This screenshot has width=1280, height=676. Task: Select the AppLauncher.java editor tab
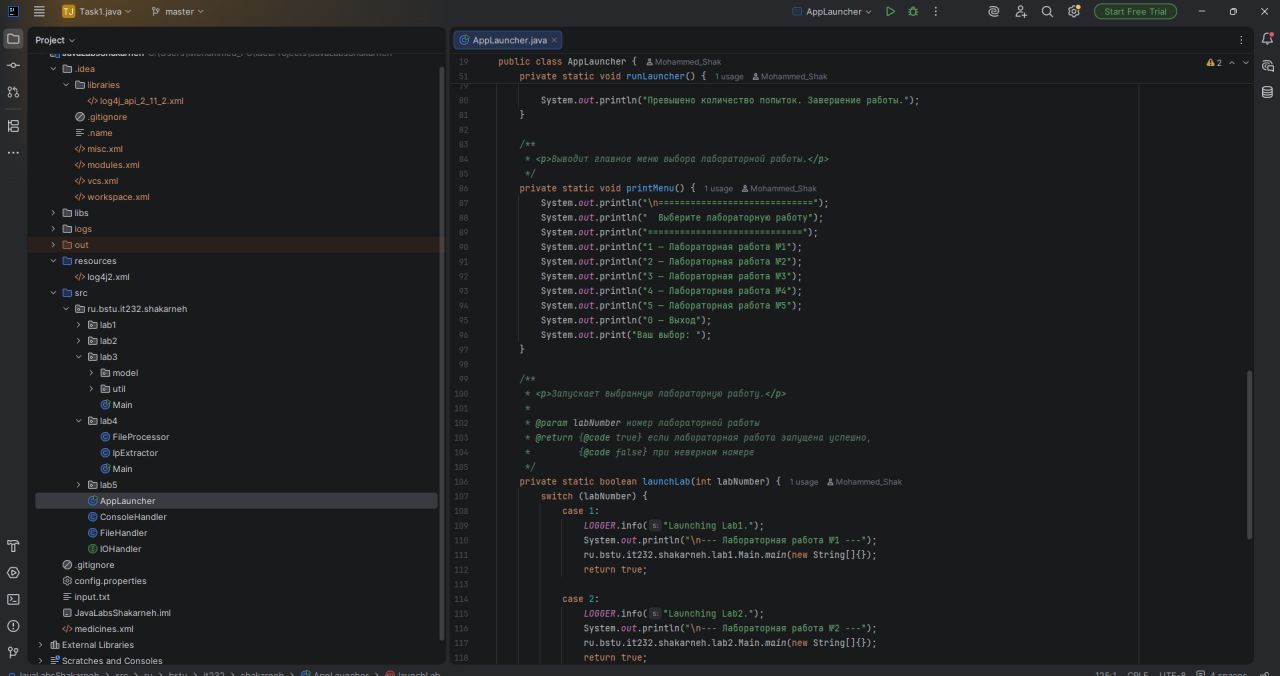pyautogui.click(x=509, y=40)
